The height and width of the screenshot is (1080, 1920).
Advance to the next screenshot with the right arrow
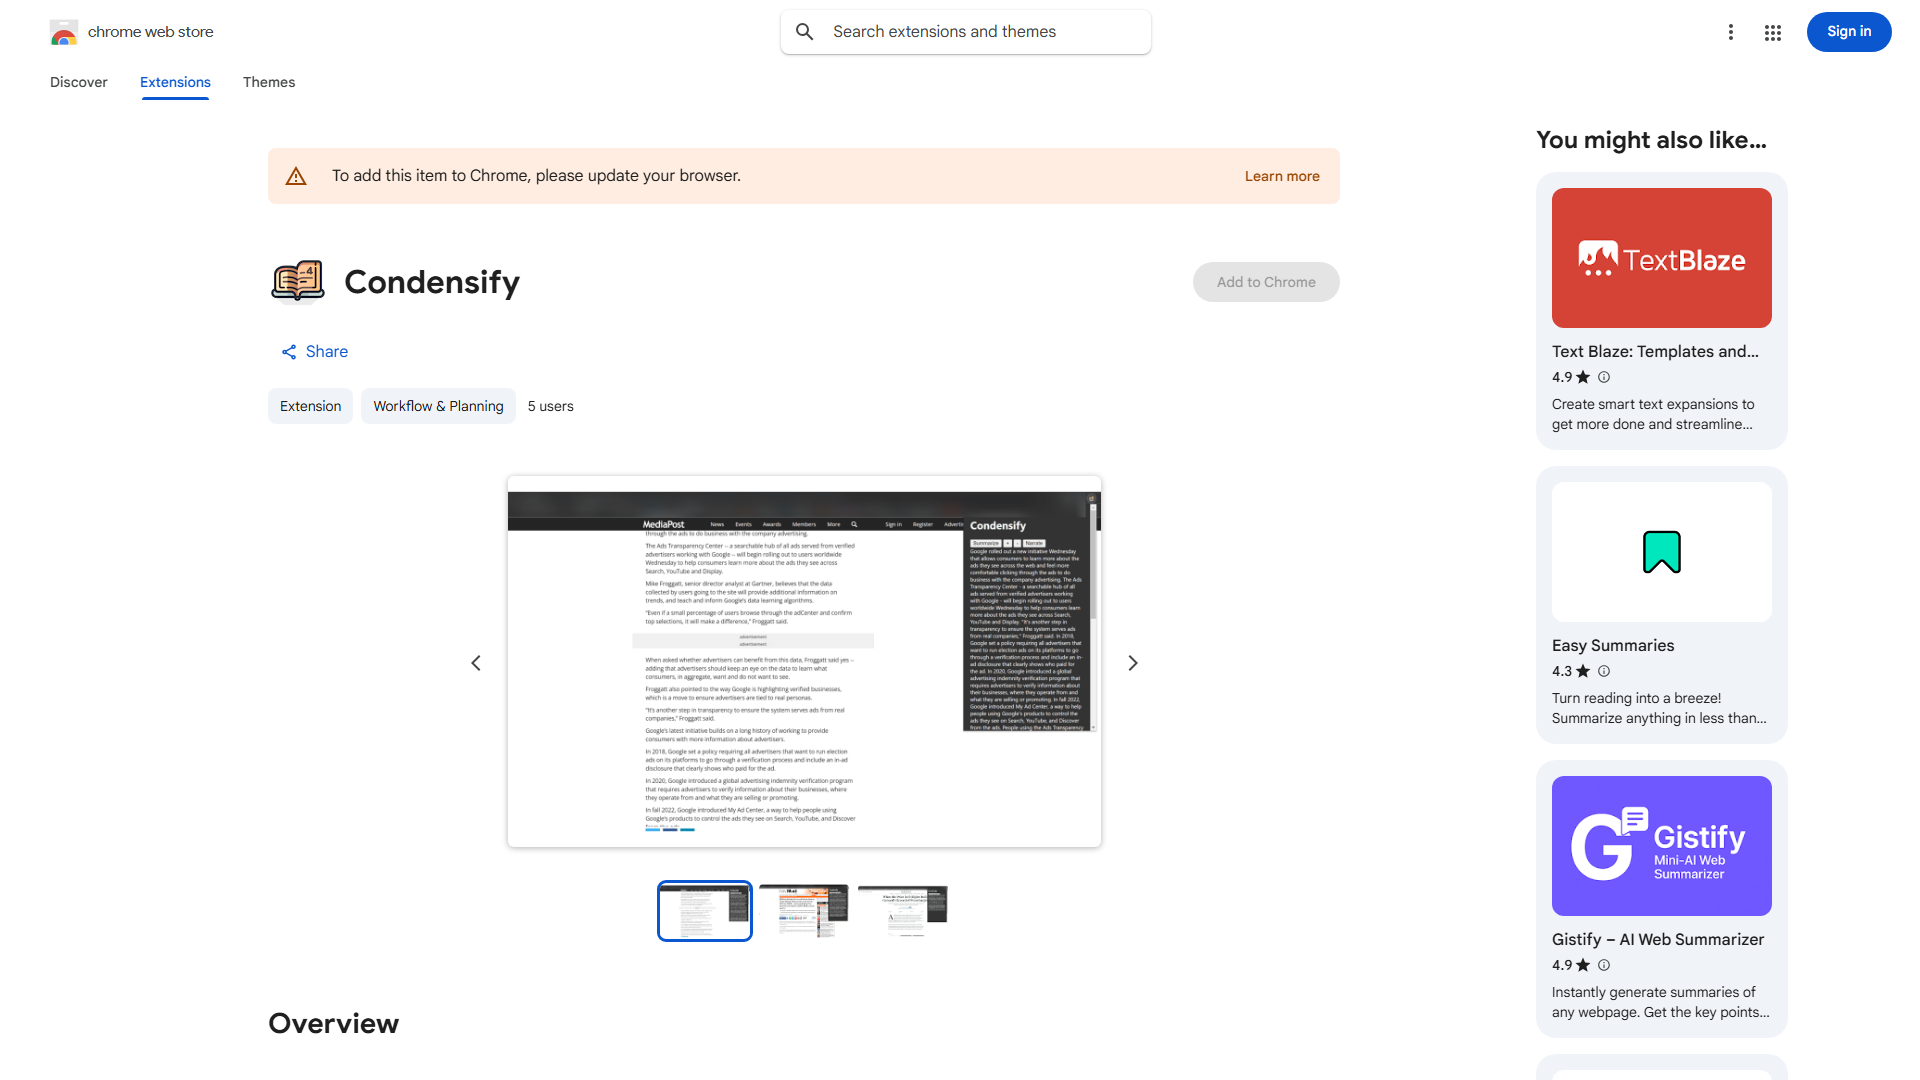[1132, 662]
